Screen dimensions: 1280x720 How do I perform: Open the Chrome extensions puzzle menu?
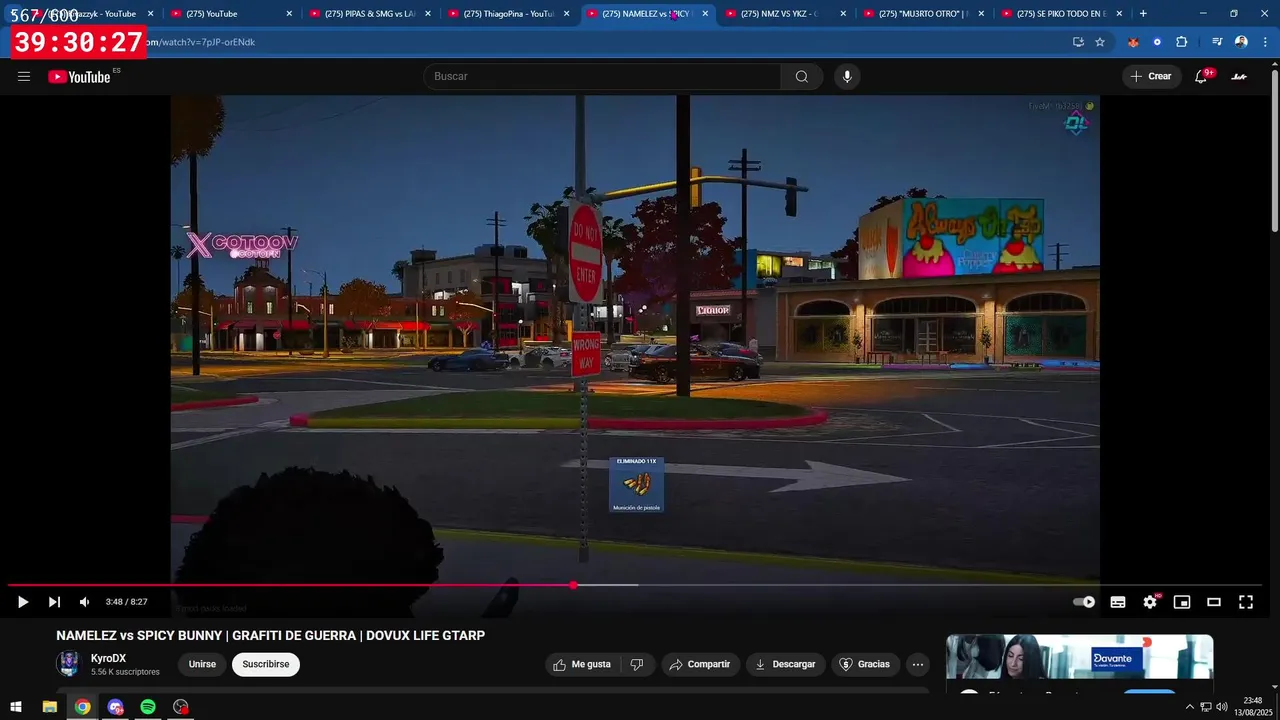pyautogui.click(x=1181, y=42)
